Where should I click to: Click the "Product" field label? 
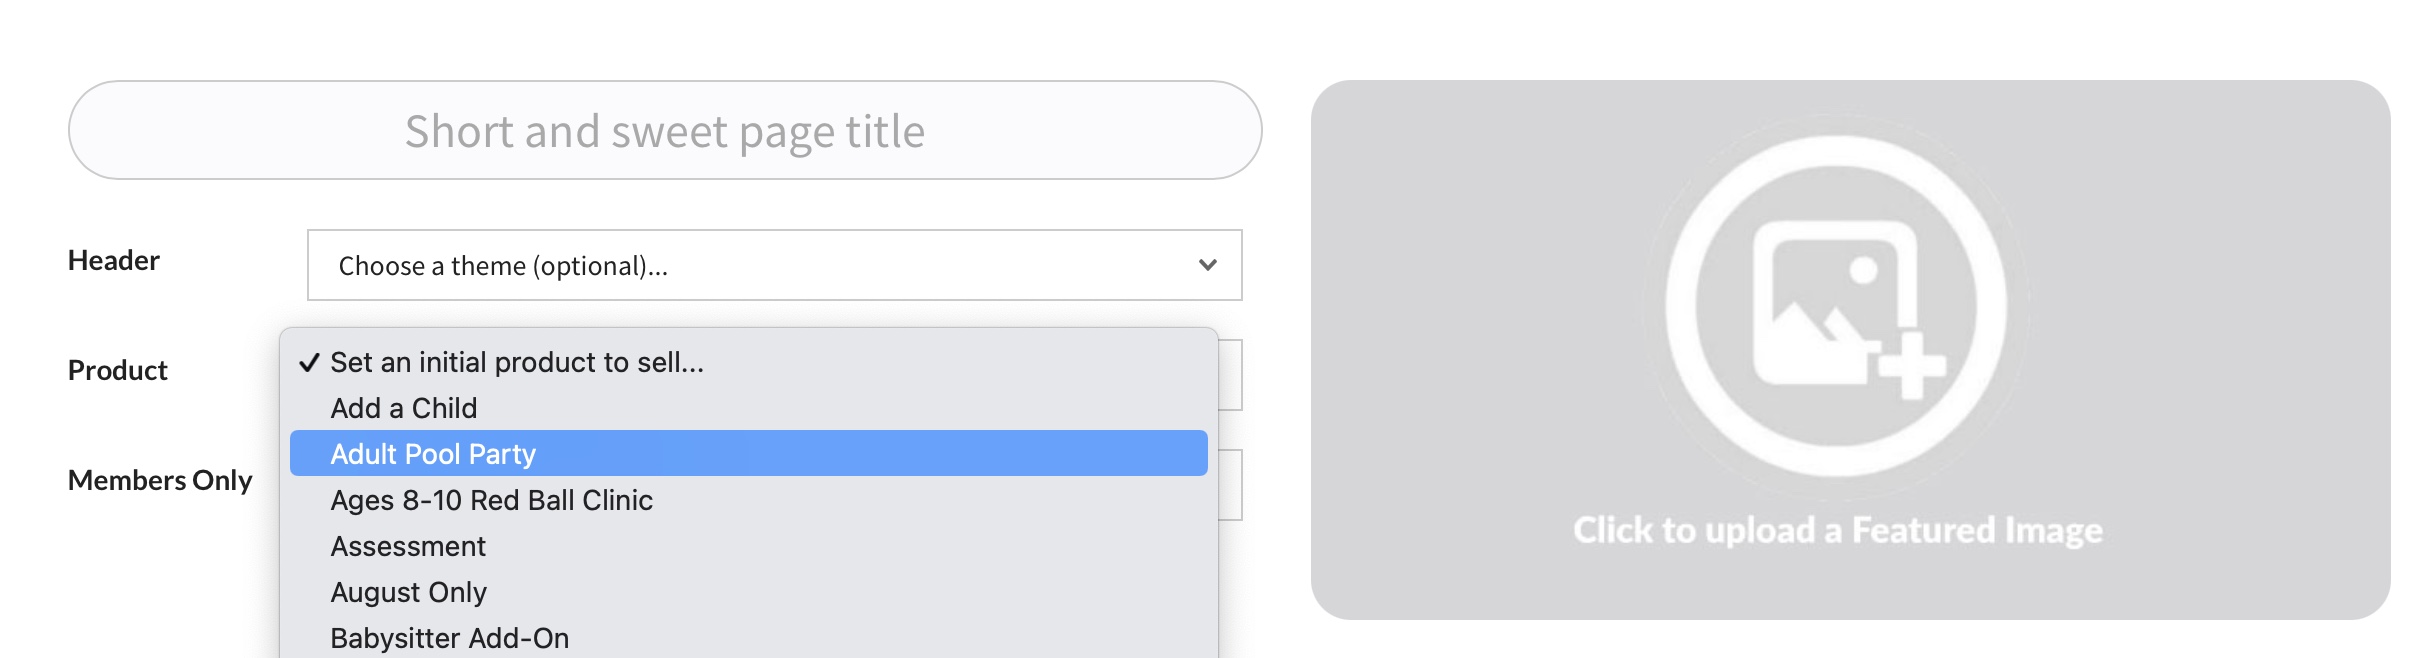click(x=118, y=371)
